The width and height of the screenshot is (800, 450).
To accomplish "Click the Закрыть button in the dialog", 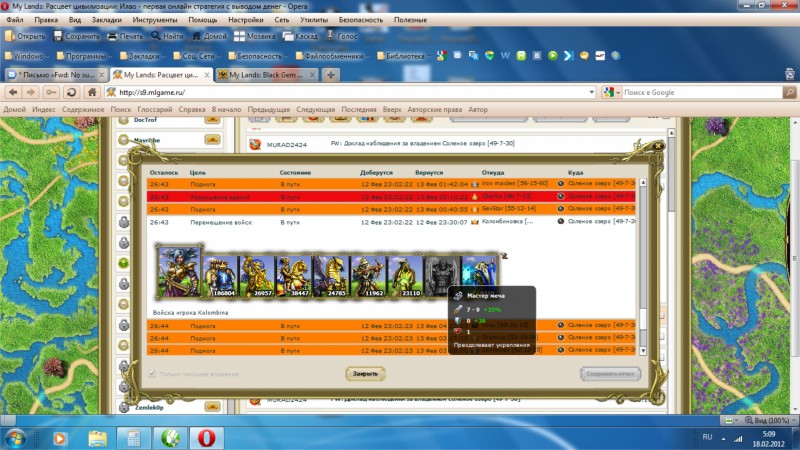I will click(365, 373).
